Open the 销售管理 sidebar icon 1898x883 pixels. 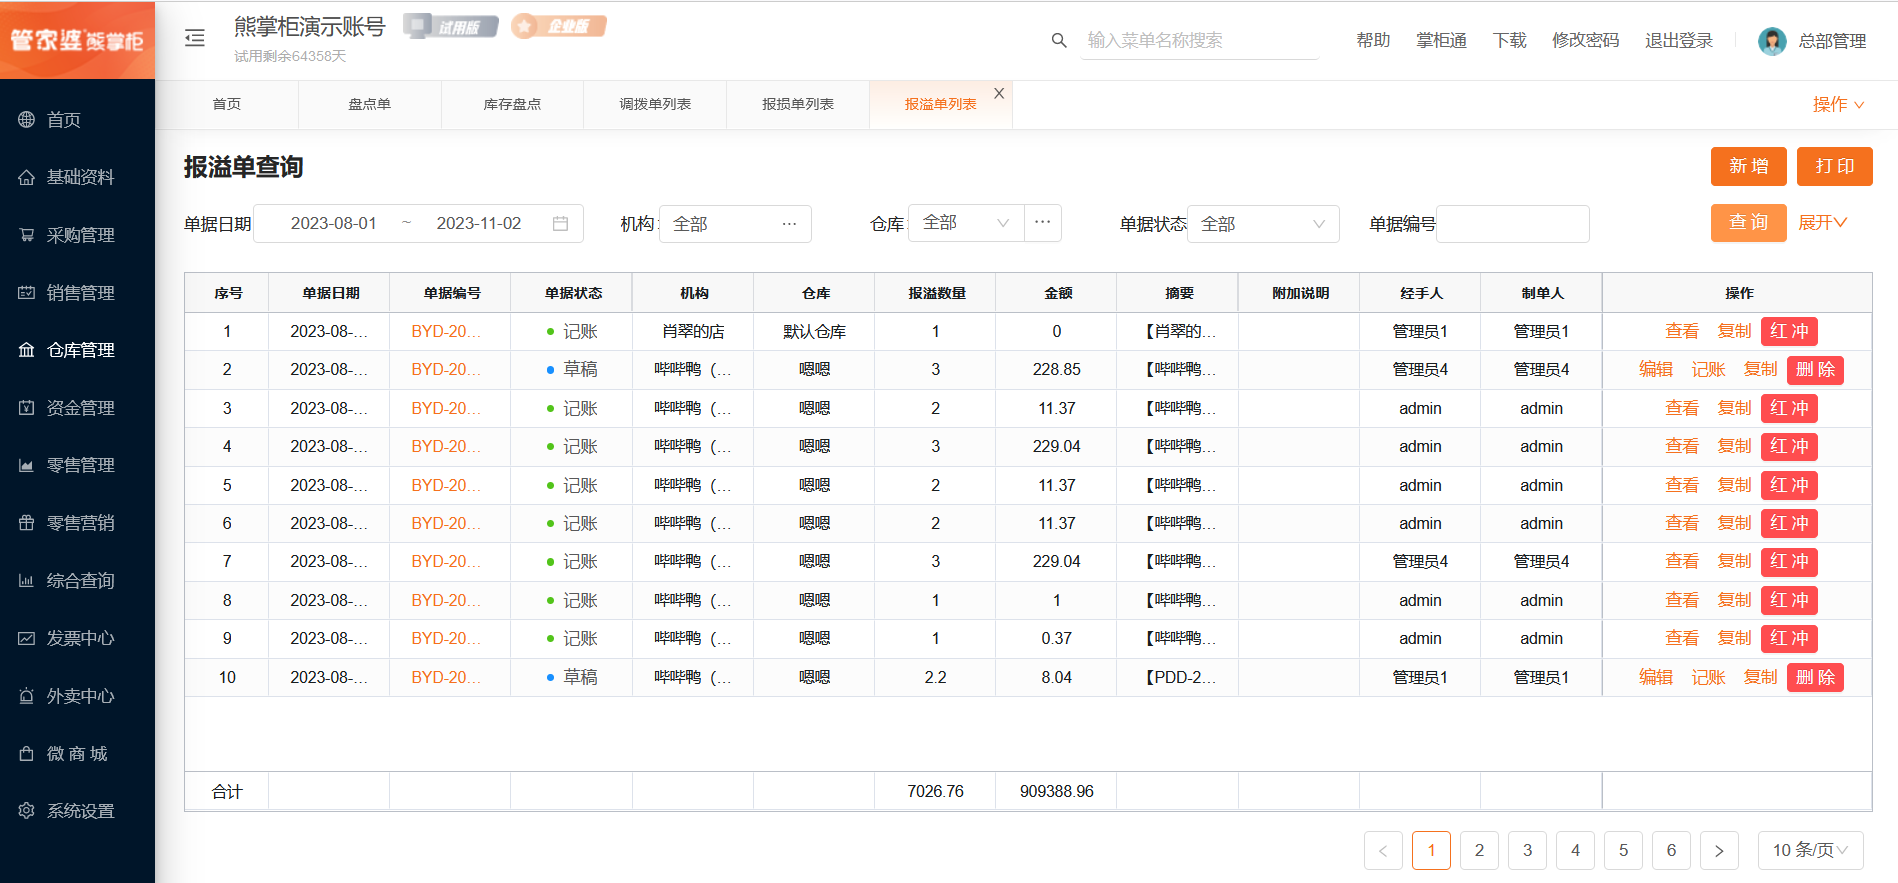click(x=27, y=293)
